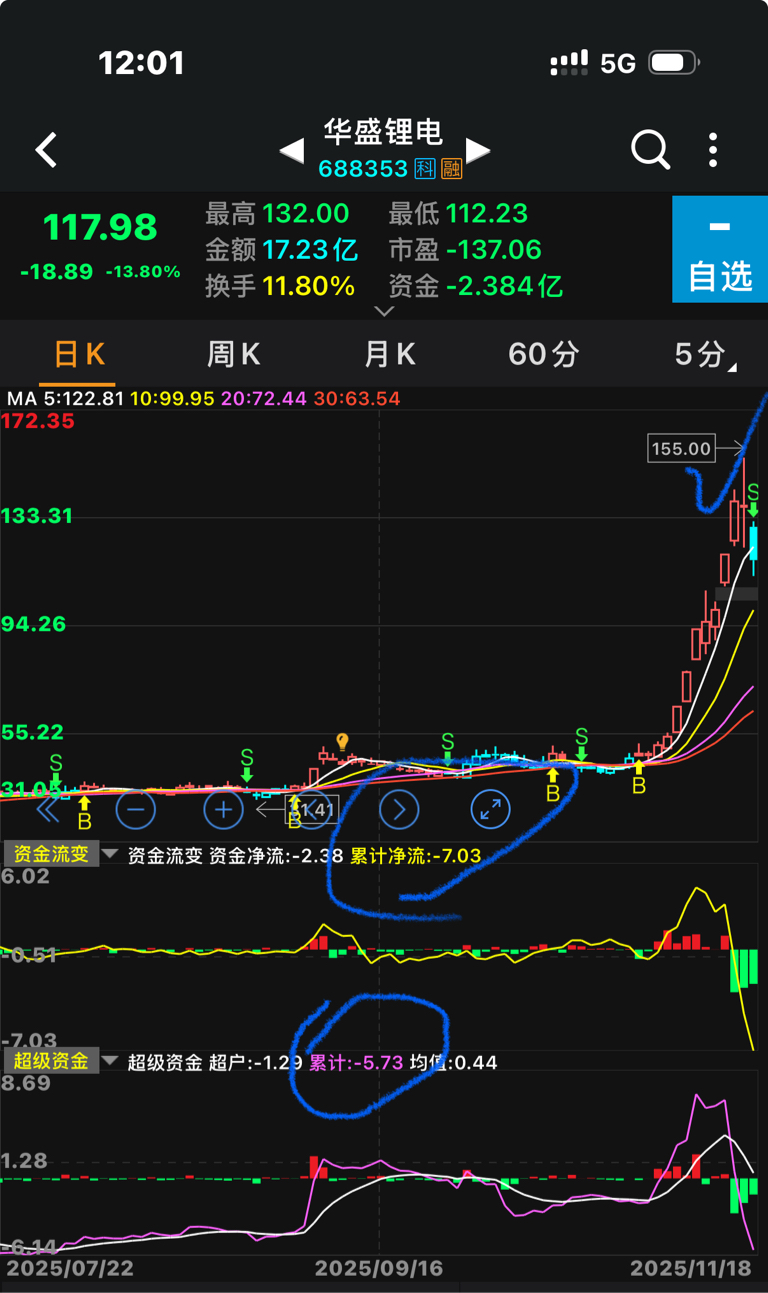768x1293 pixels.
Task: Tap the 融 margin badge
Action: click(x=452, y=169)
